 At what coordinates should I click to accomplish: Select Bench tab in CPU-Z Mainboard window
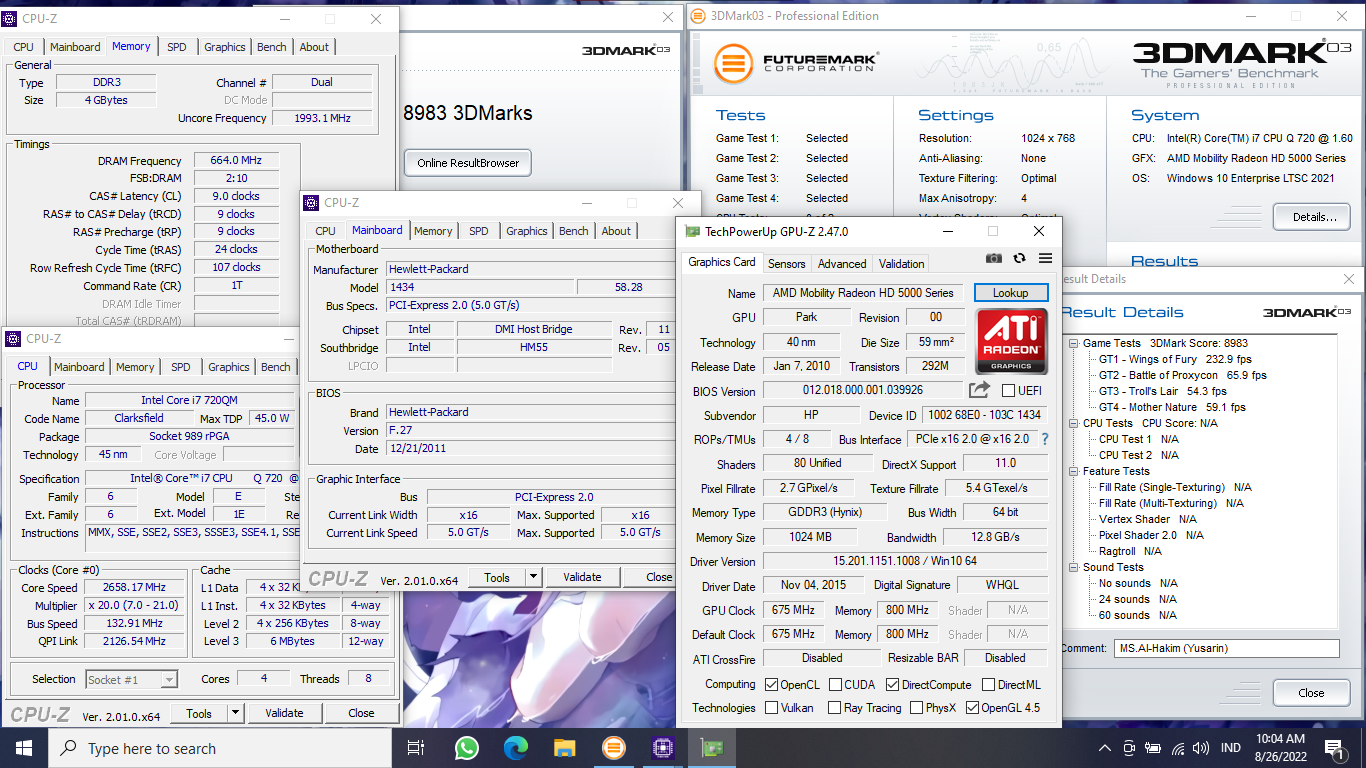coord(574,231)
